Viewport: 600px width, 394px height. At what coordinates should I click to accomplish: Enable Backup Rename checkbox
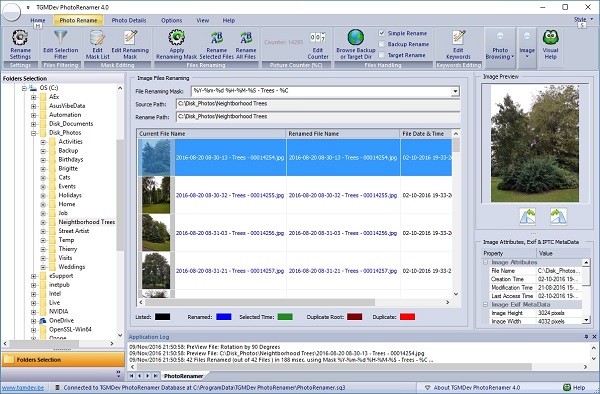click(x=382, y=44)
